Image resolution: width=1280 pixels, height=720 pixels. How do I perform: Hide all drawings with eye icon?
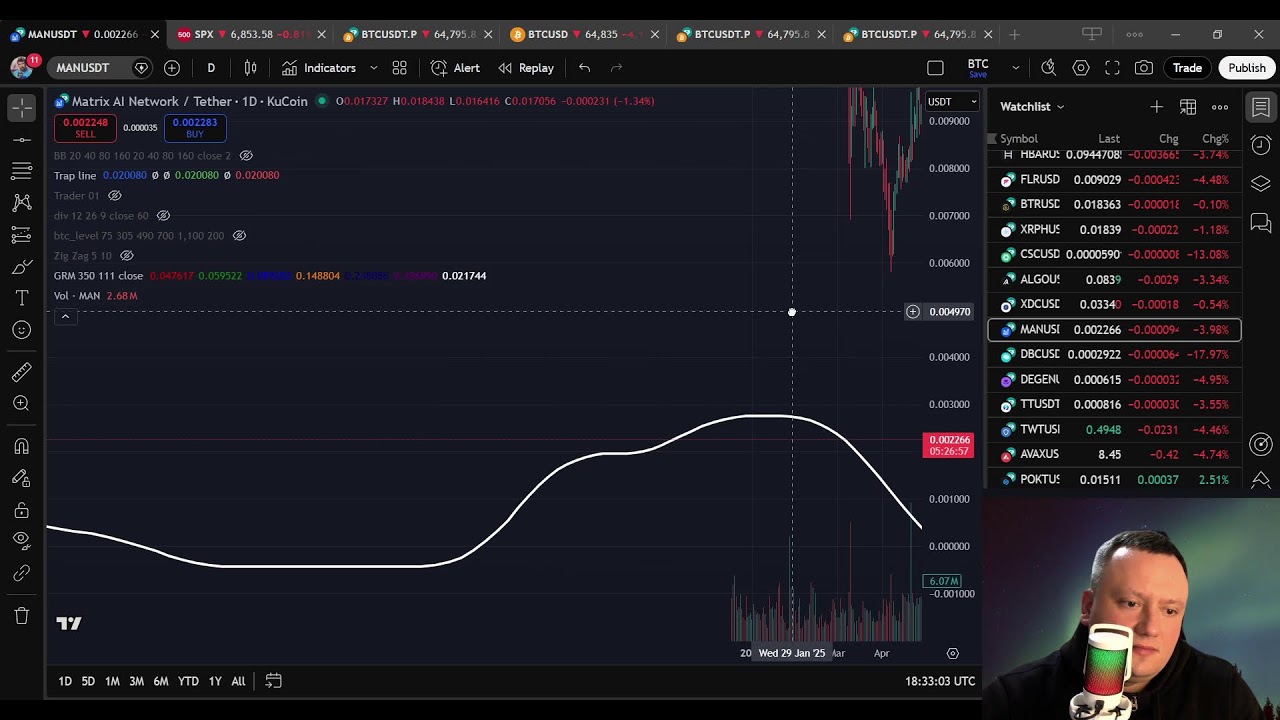click(22, 541)
